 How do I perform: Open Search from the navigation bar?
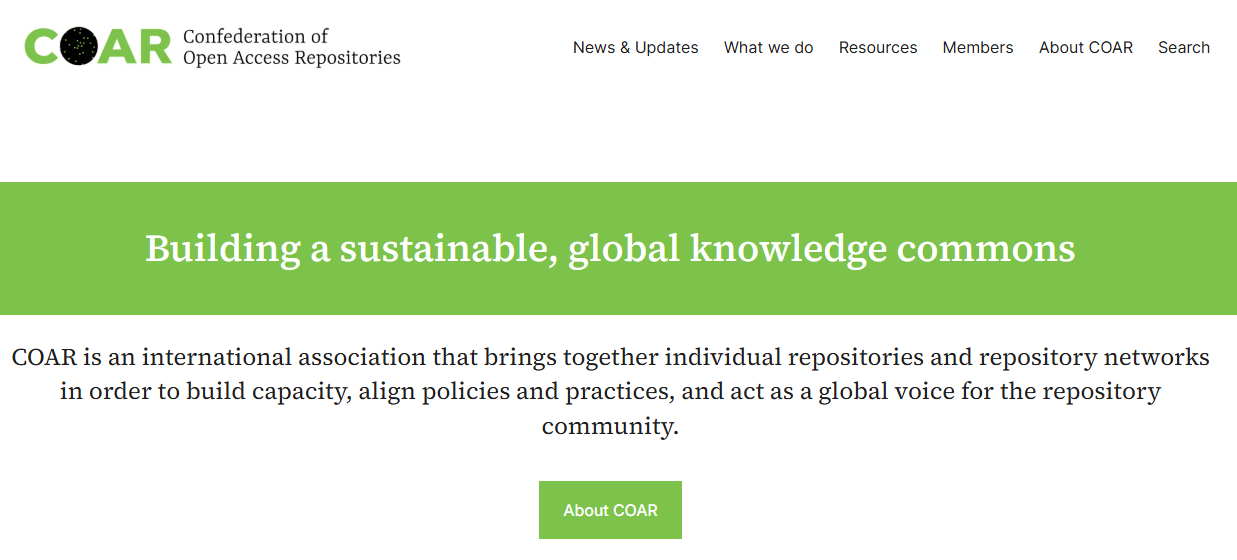[1184, 47]
